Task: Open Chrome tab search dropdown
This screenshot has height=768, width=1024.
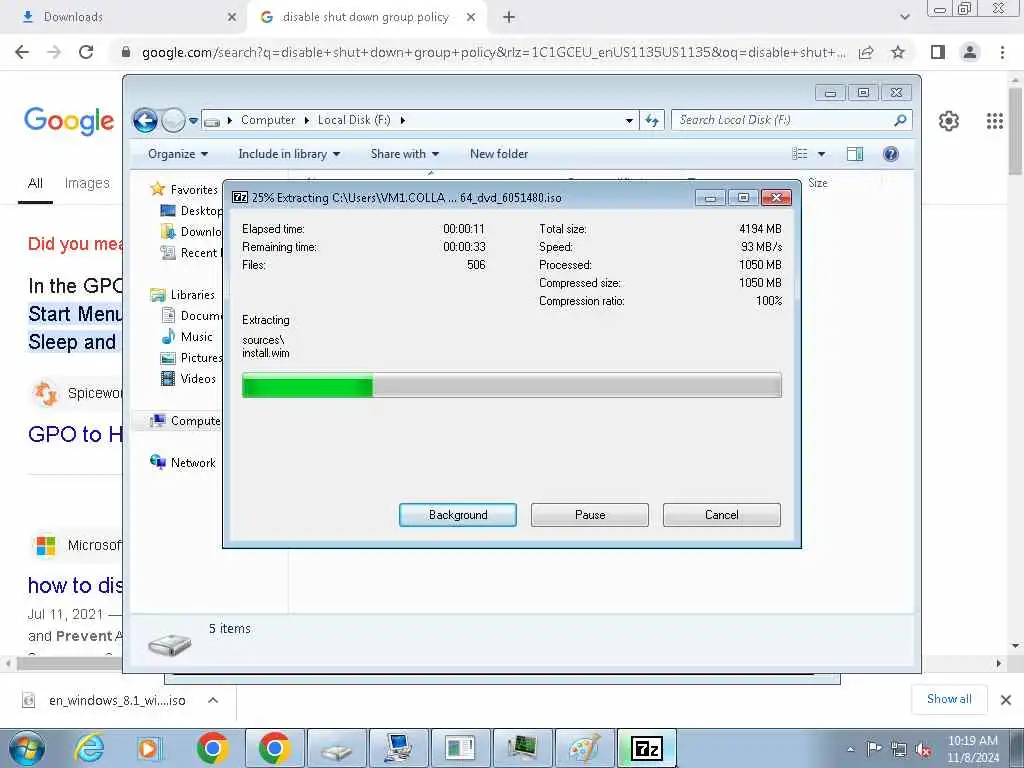Action: [x=904, y=17]
